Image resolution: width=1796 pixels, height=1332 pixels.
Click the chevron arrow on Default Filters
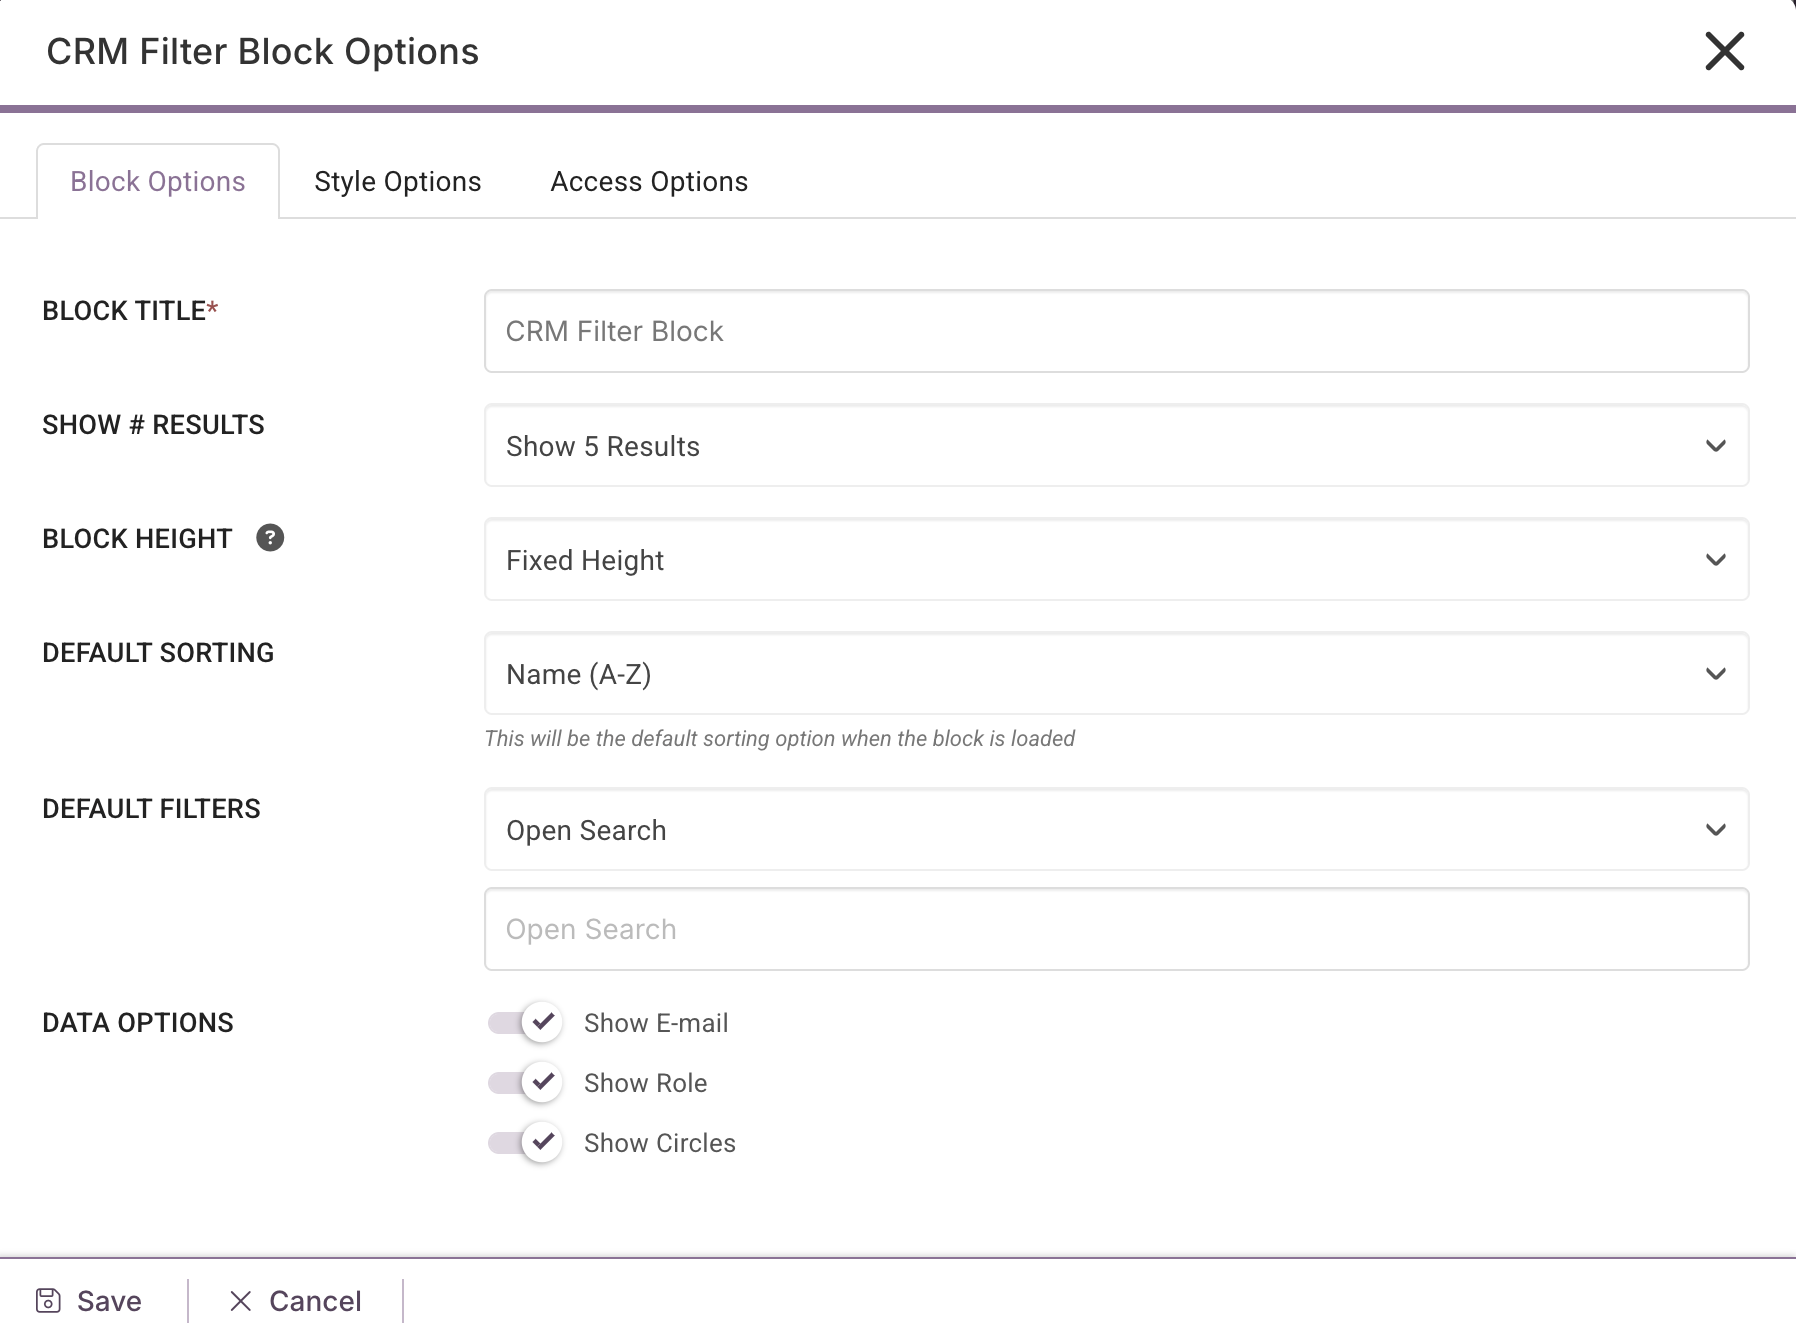click(x=1715, y=830)
